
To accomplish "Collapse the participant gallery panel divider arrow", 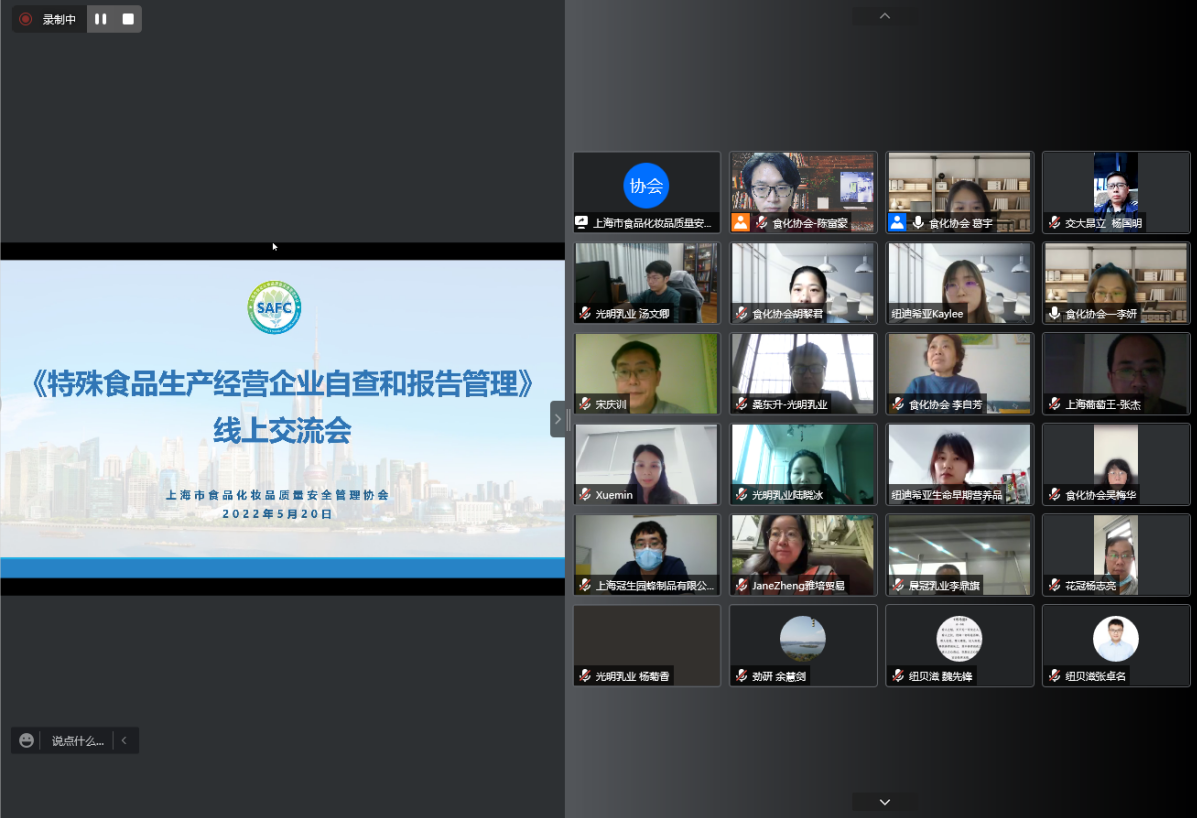I will pyautogui.click(x=558, y=419).
